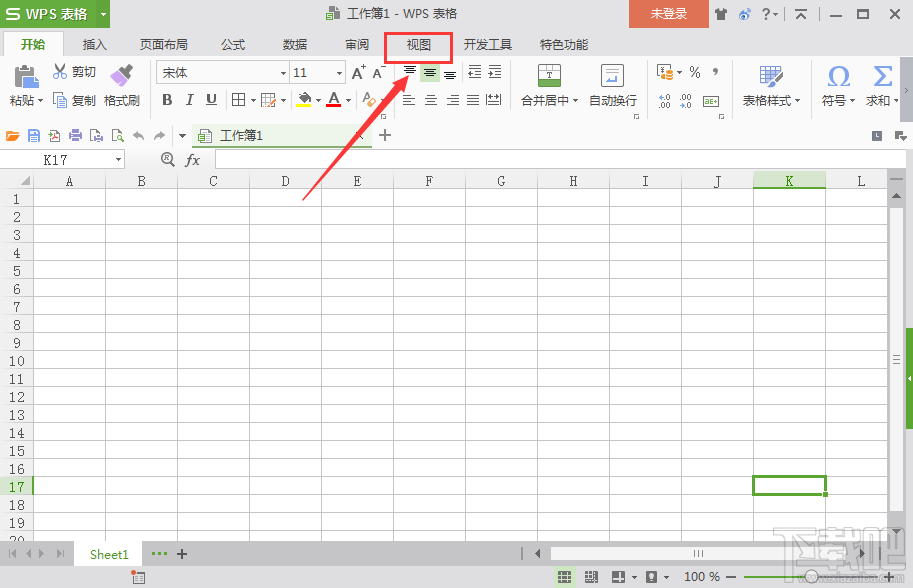Open the font name dropdown
The width and height of the screenshot is (913, 588).
283,72
